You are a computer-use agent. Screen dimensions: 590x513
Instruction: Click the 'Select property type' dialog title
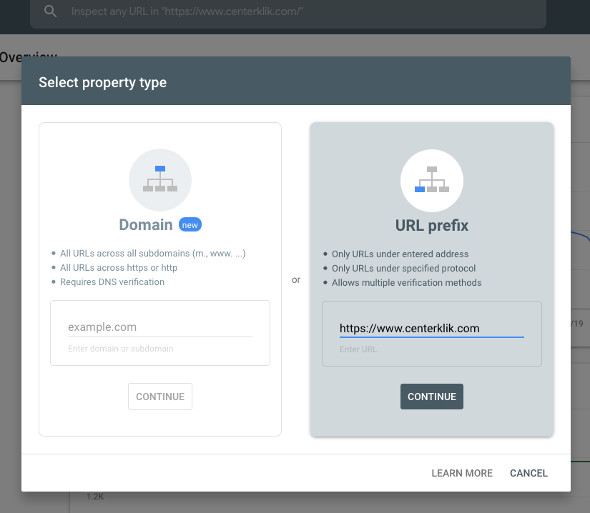point(102,82)
